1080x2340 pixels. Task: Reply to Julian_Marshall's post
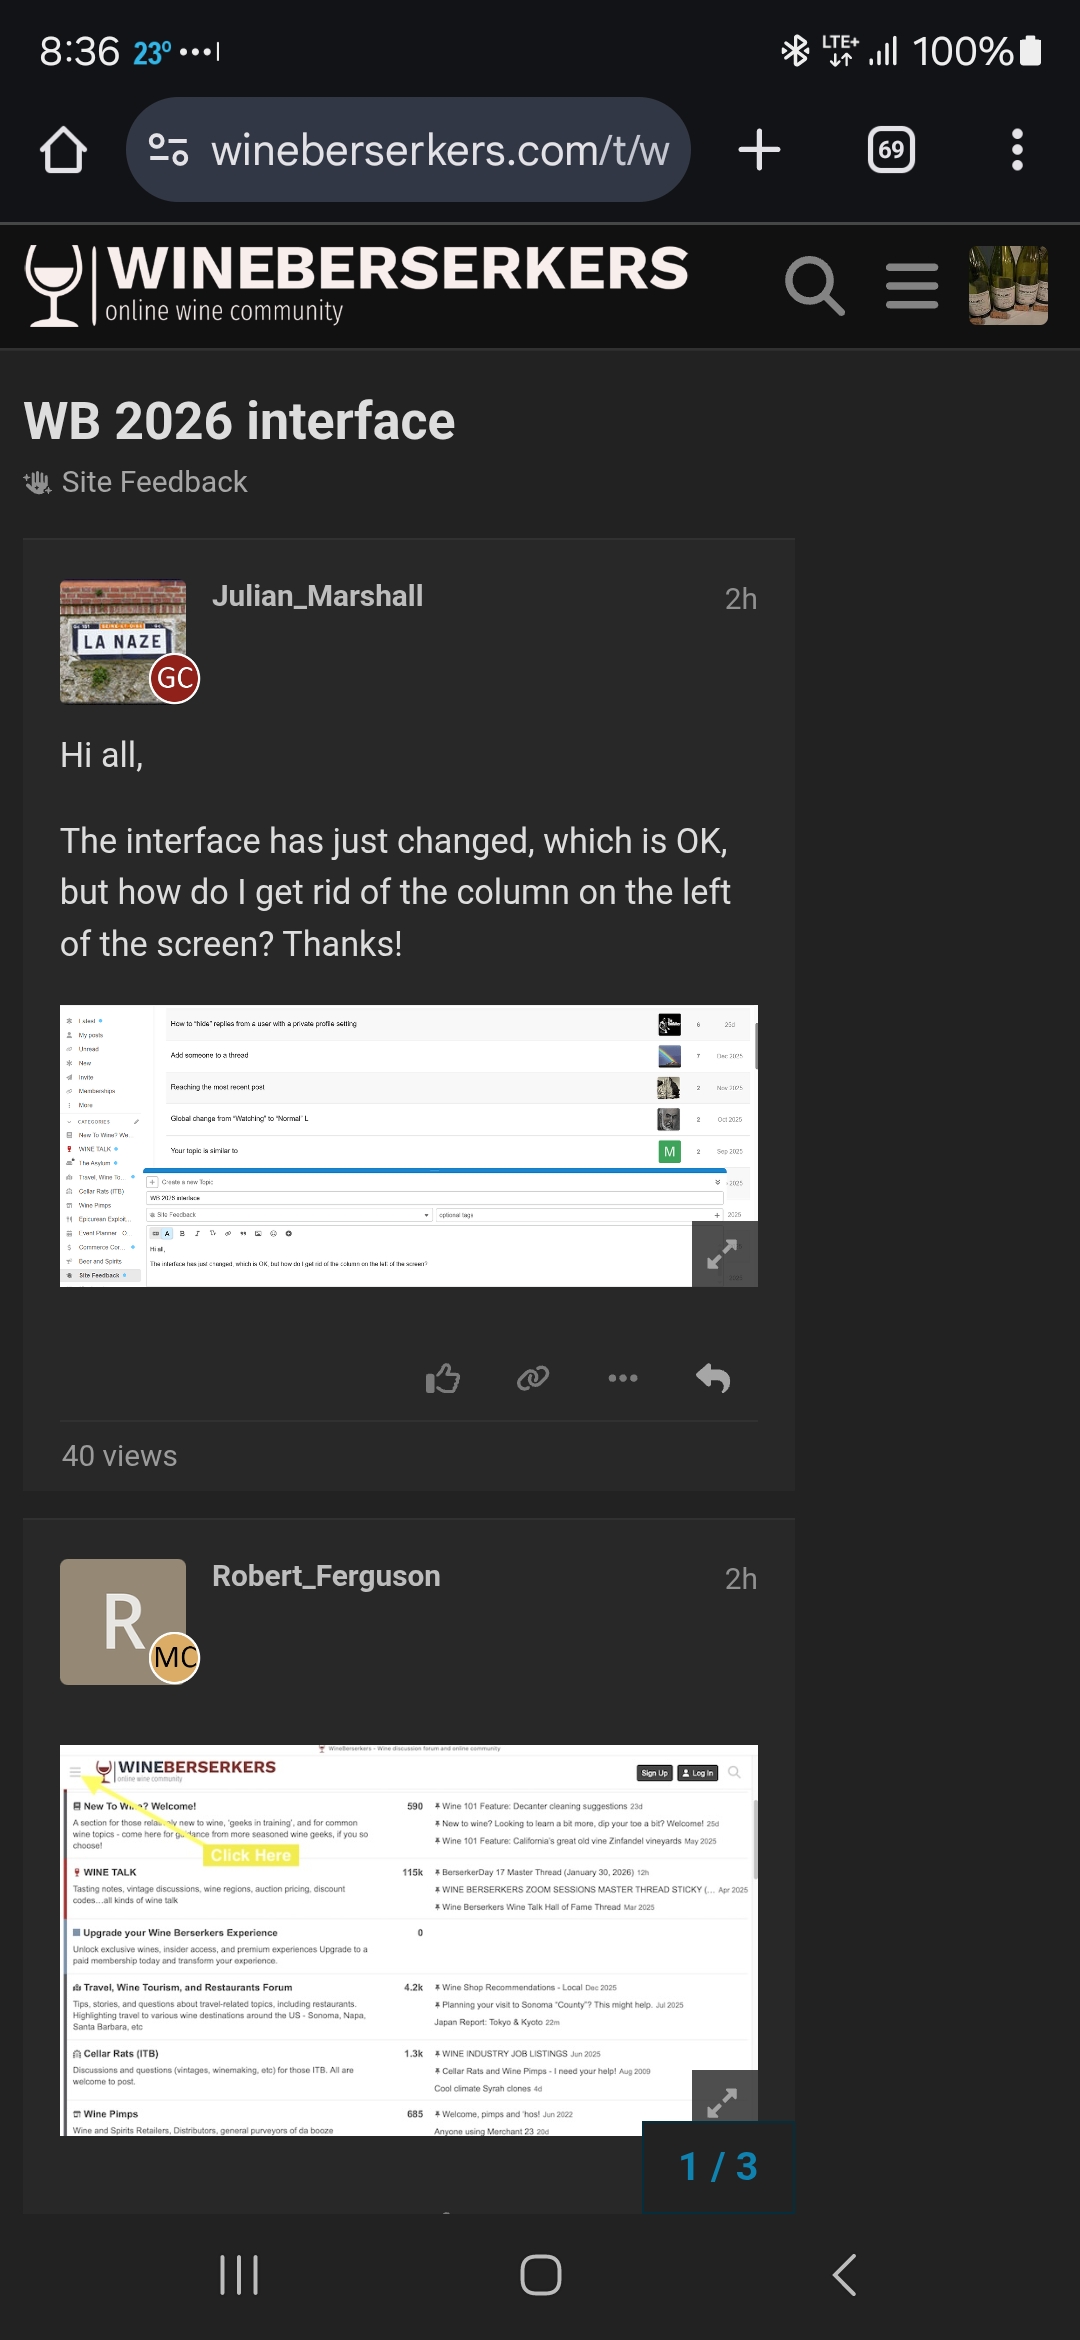point(713,1379)
